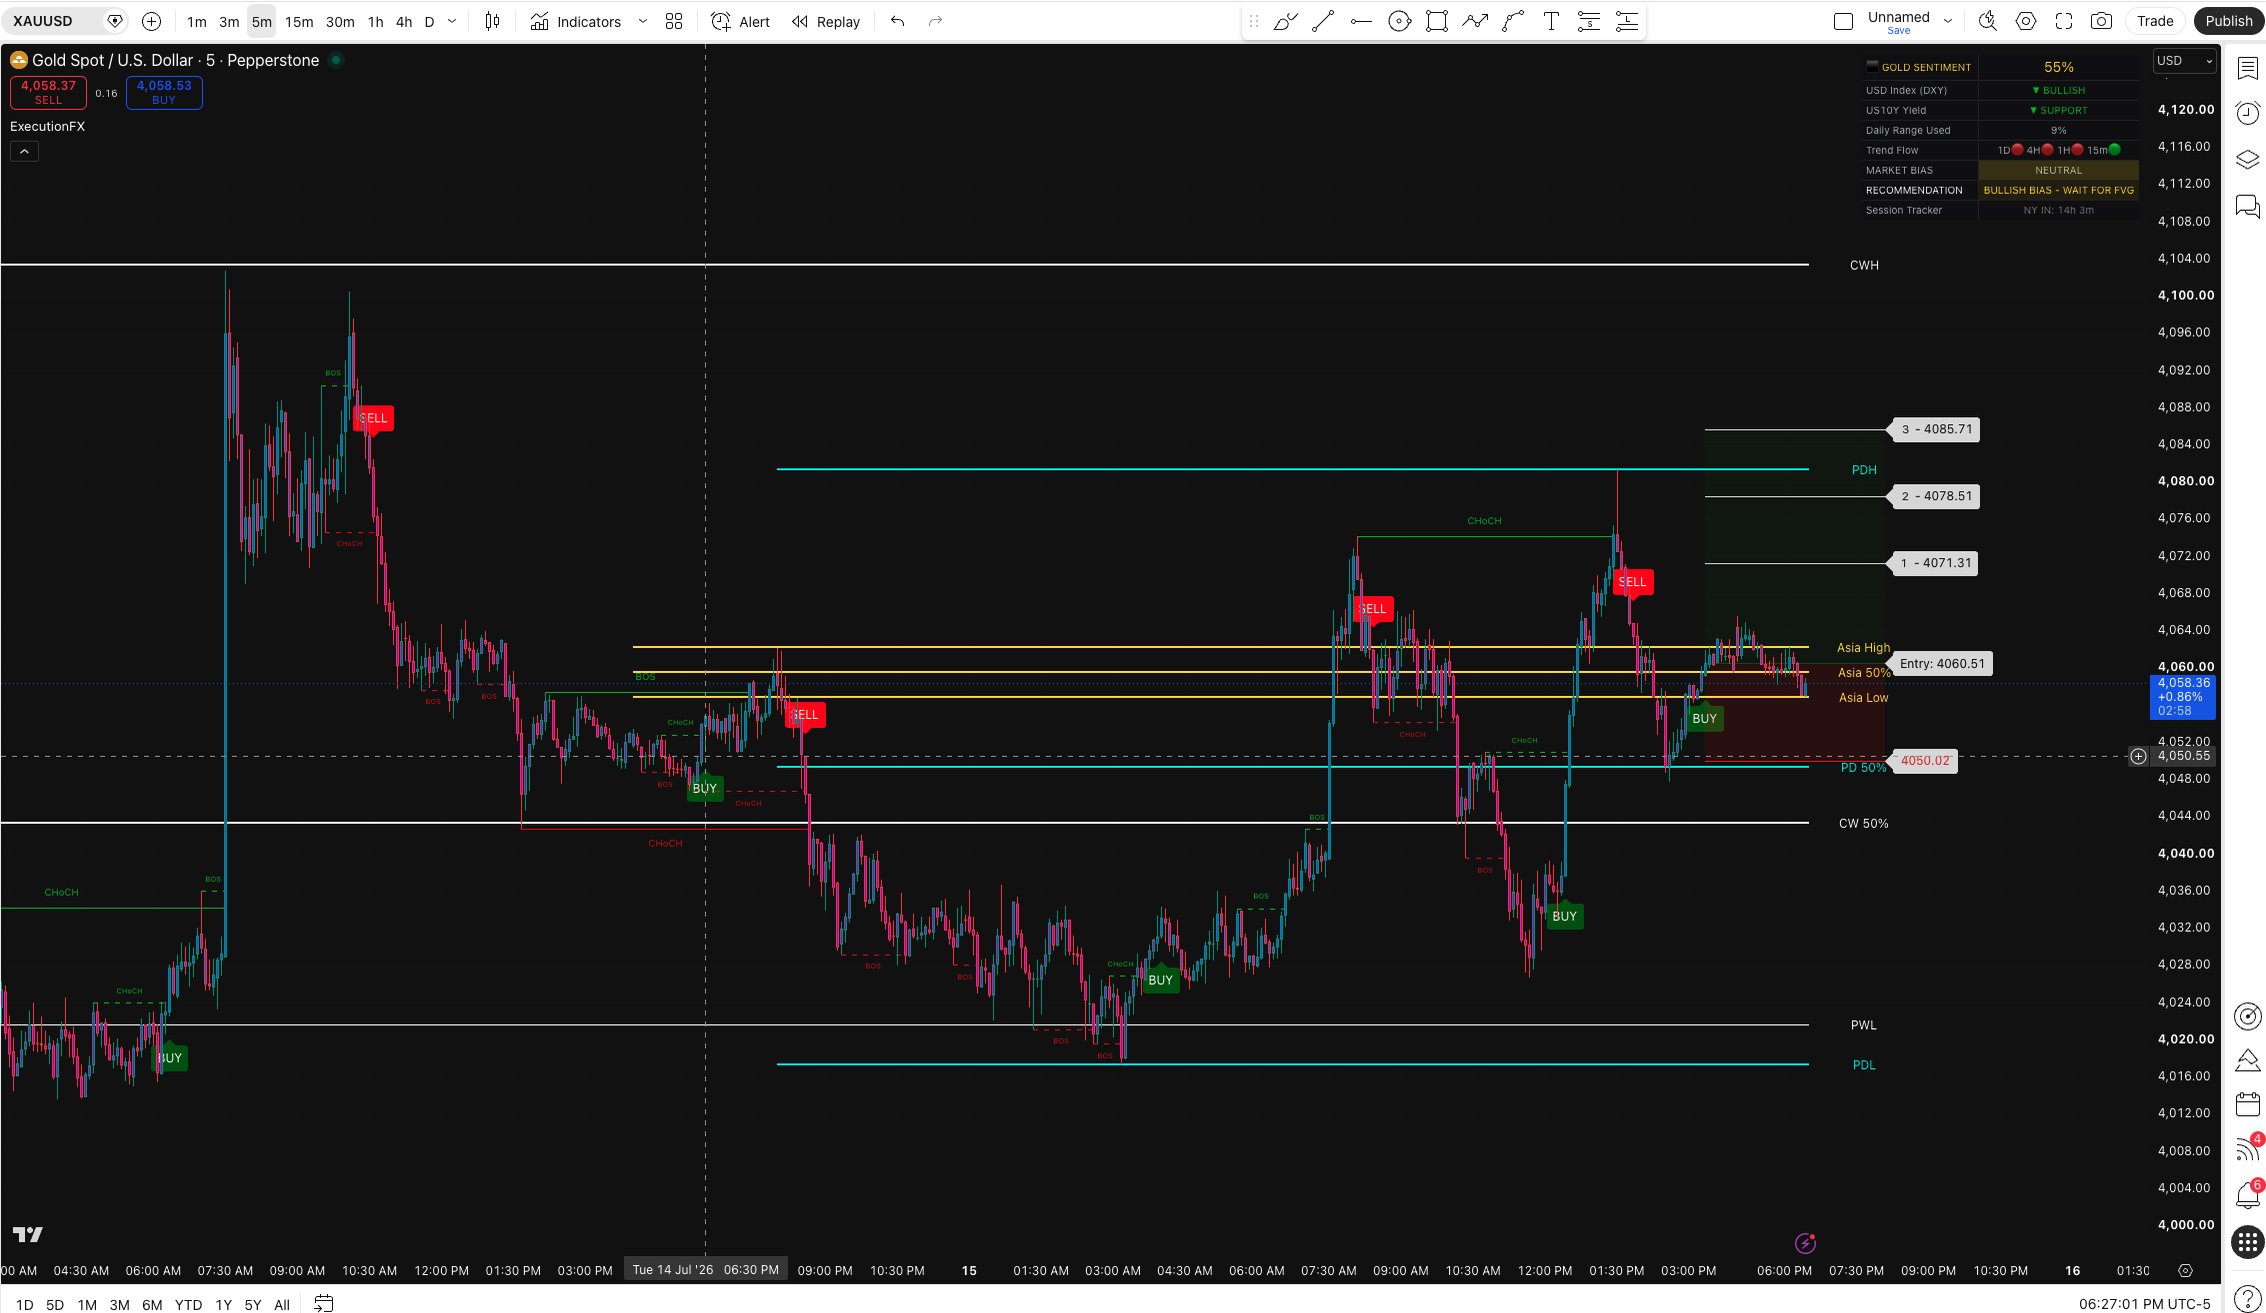Viewport: 2266px width, 1313px height.
Task: Open the quick search icon
Action: click(1988, 21)
